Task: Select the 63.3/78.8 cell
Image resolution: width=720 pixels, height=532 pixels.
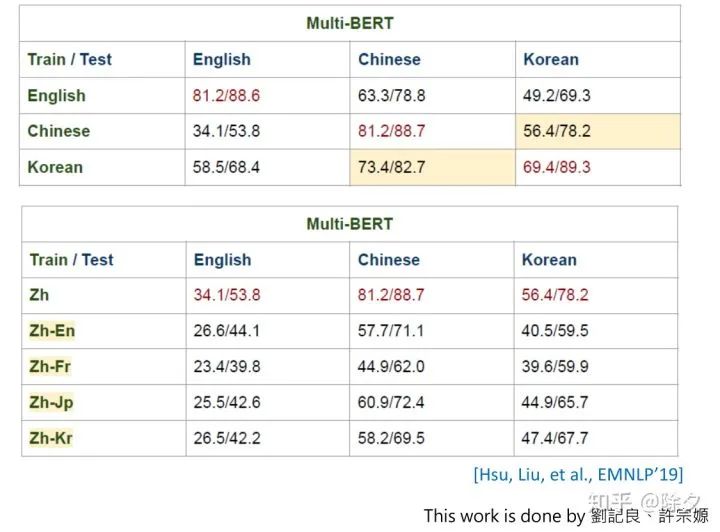Action: (x=391, y=96)
